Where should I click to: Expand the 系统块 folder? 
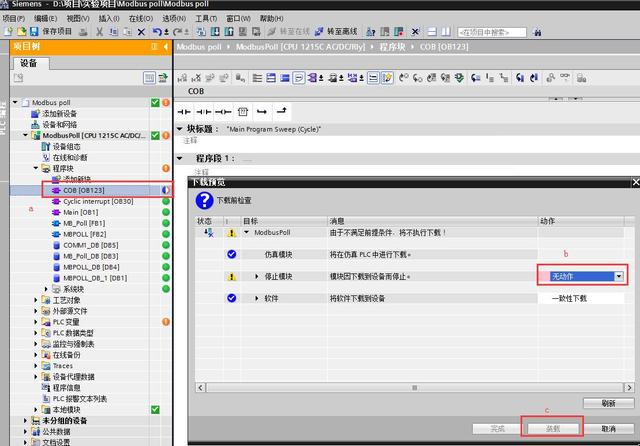coord(46,289)
